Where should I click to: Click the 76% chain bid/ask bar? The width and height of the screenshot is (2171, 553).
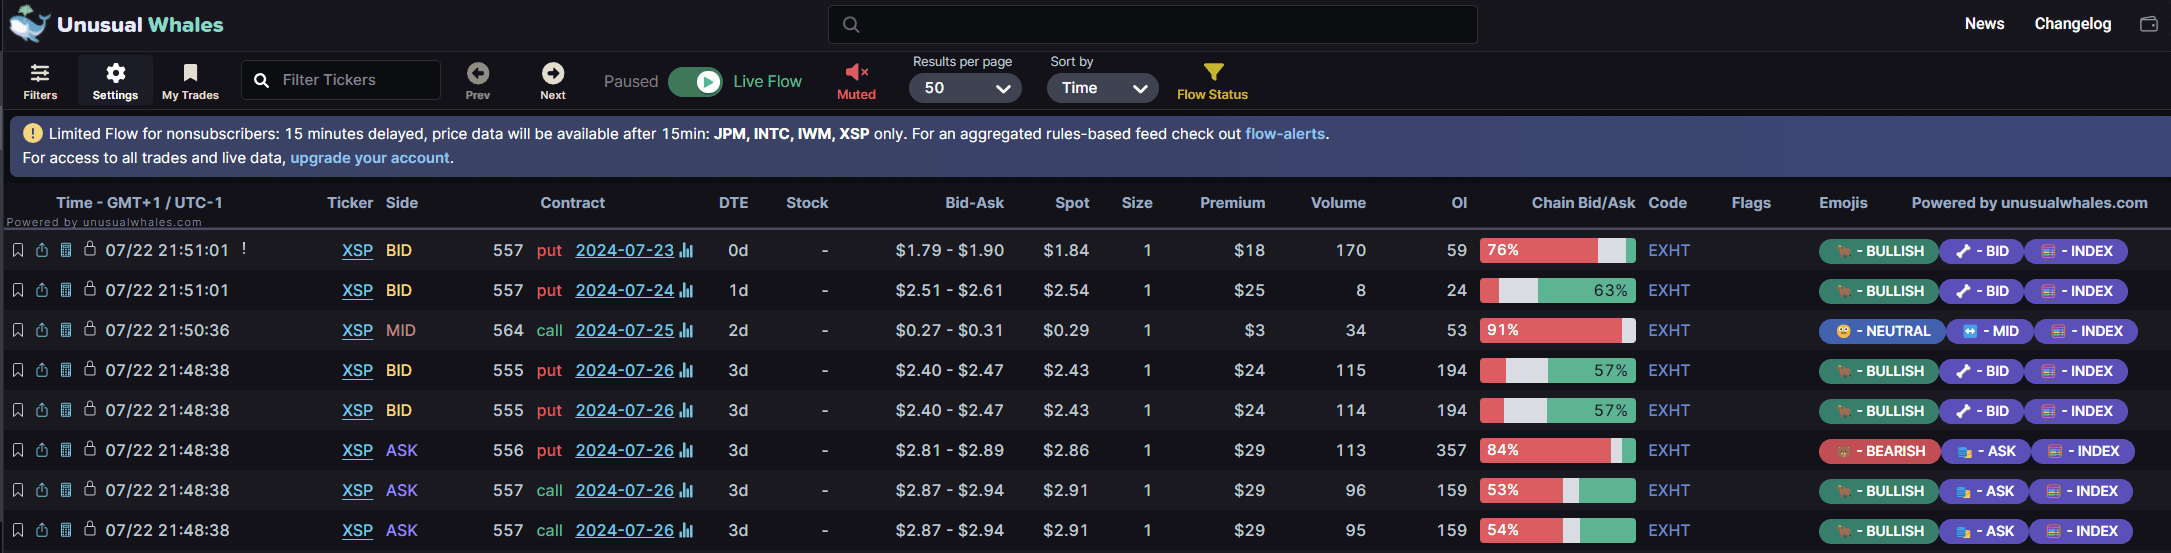click(1558, 250)
